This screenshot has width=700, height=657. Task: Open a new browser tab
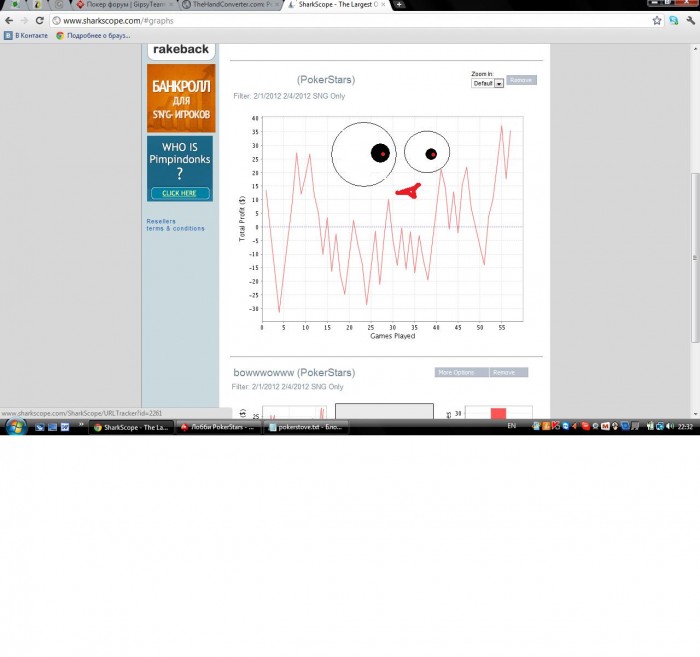[399, 4]
